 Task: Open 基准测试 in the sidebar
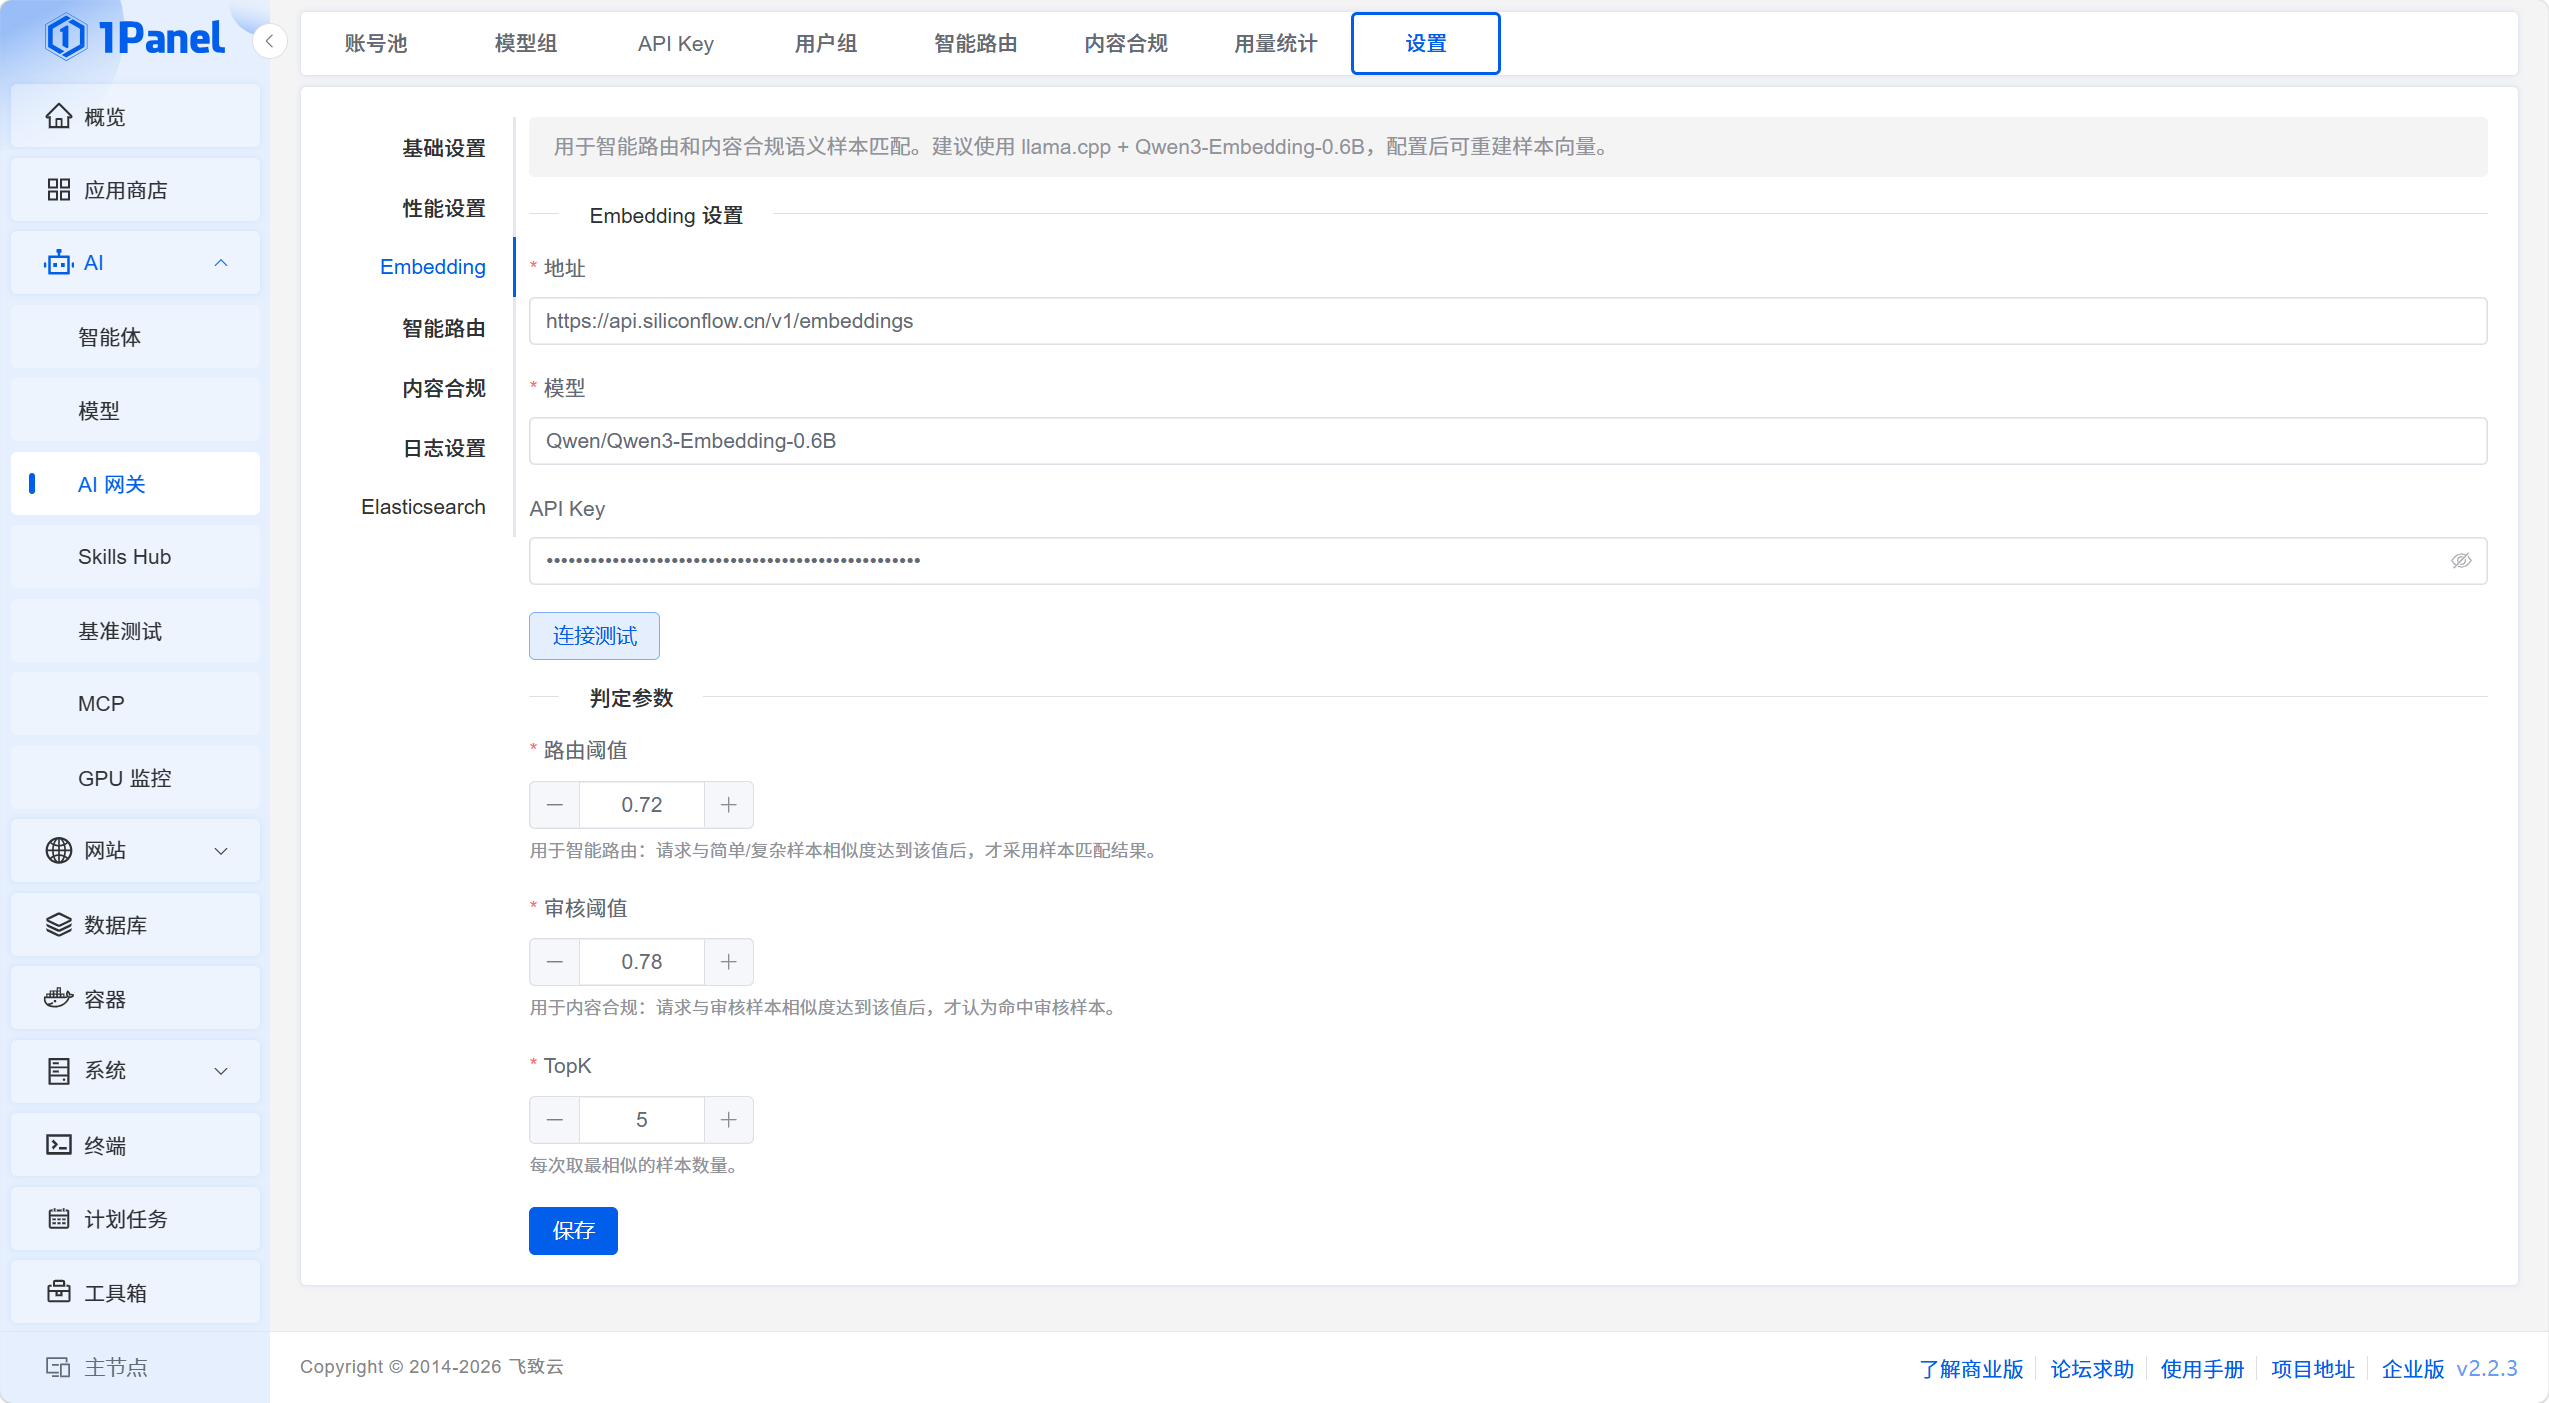(x=135, y=631)
